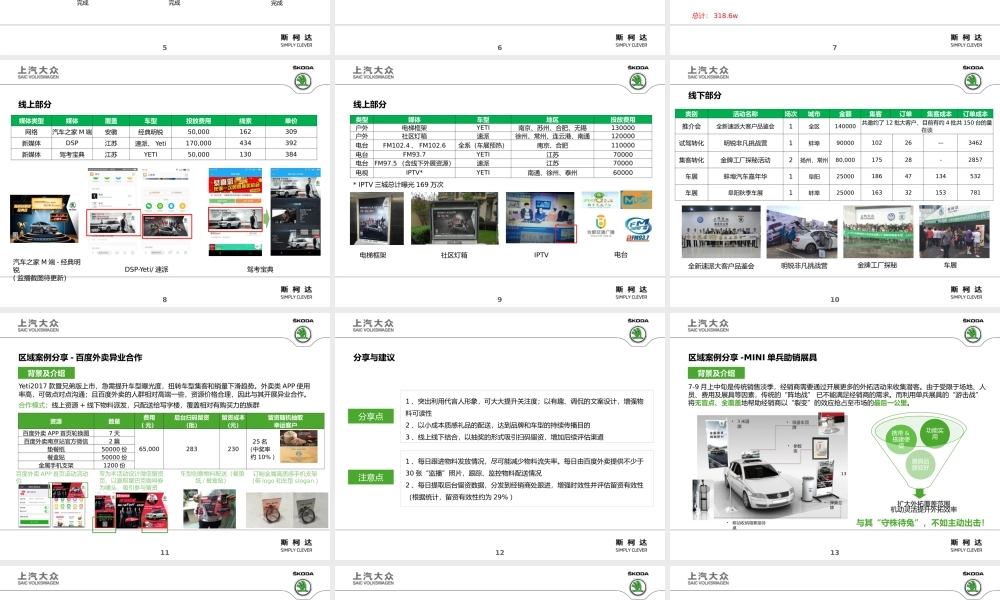The height and width of the screenshot is (600, 1000).
Task: Click the Skoda logo on slide 11
Action: pos(303,332)
